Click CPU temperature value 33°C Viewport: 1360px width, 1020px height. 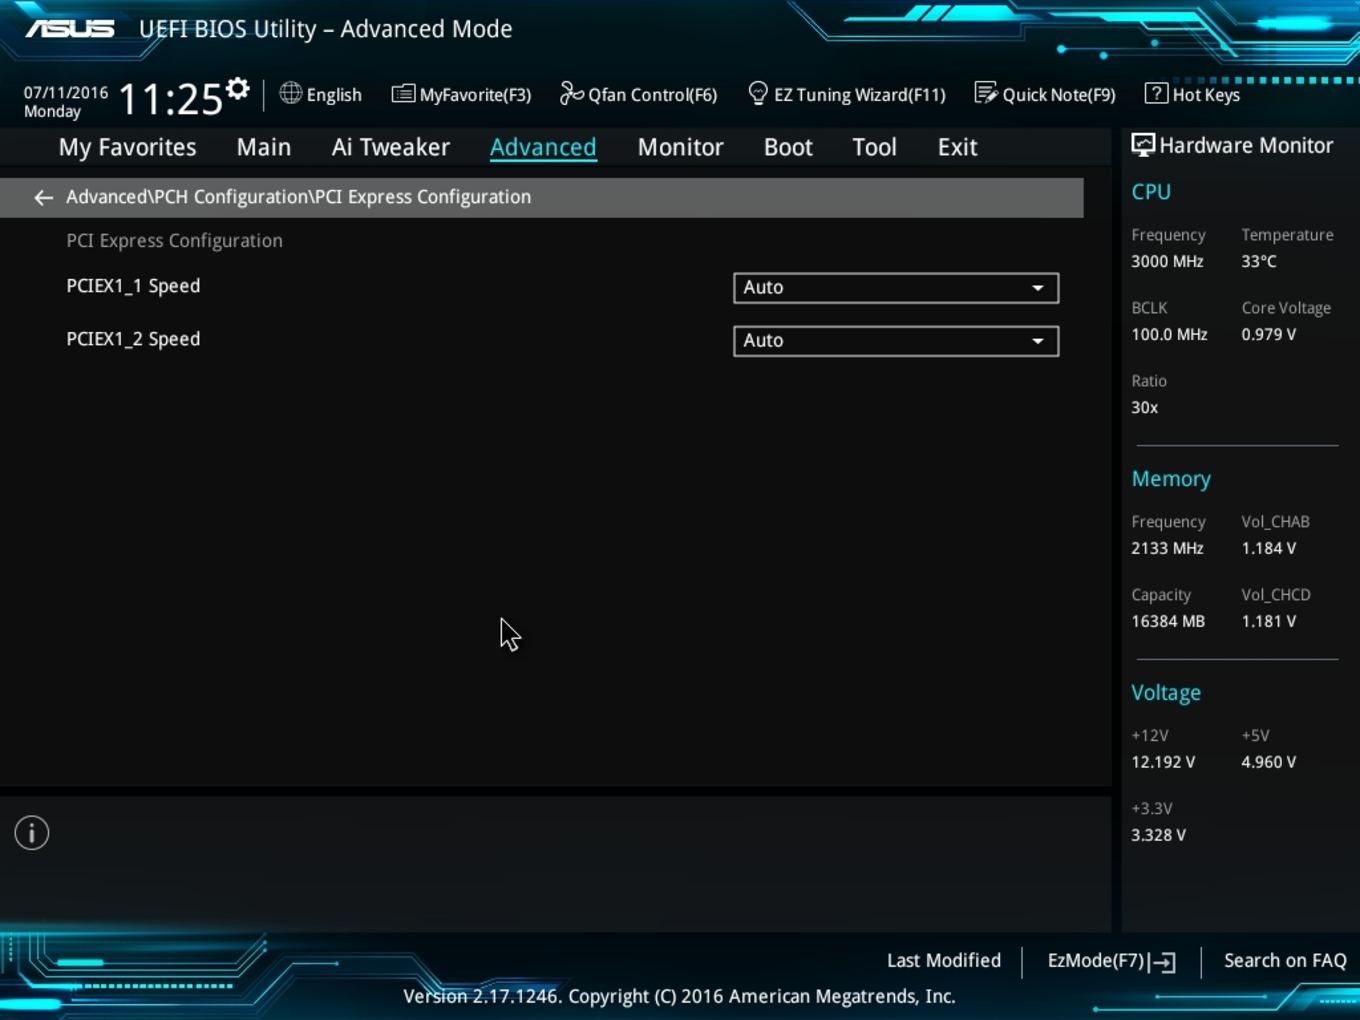coord(1259,262)
